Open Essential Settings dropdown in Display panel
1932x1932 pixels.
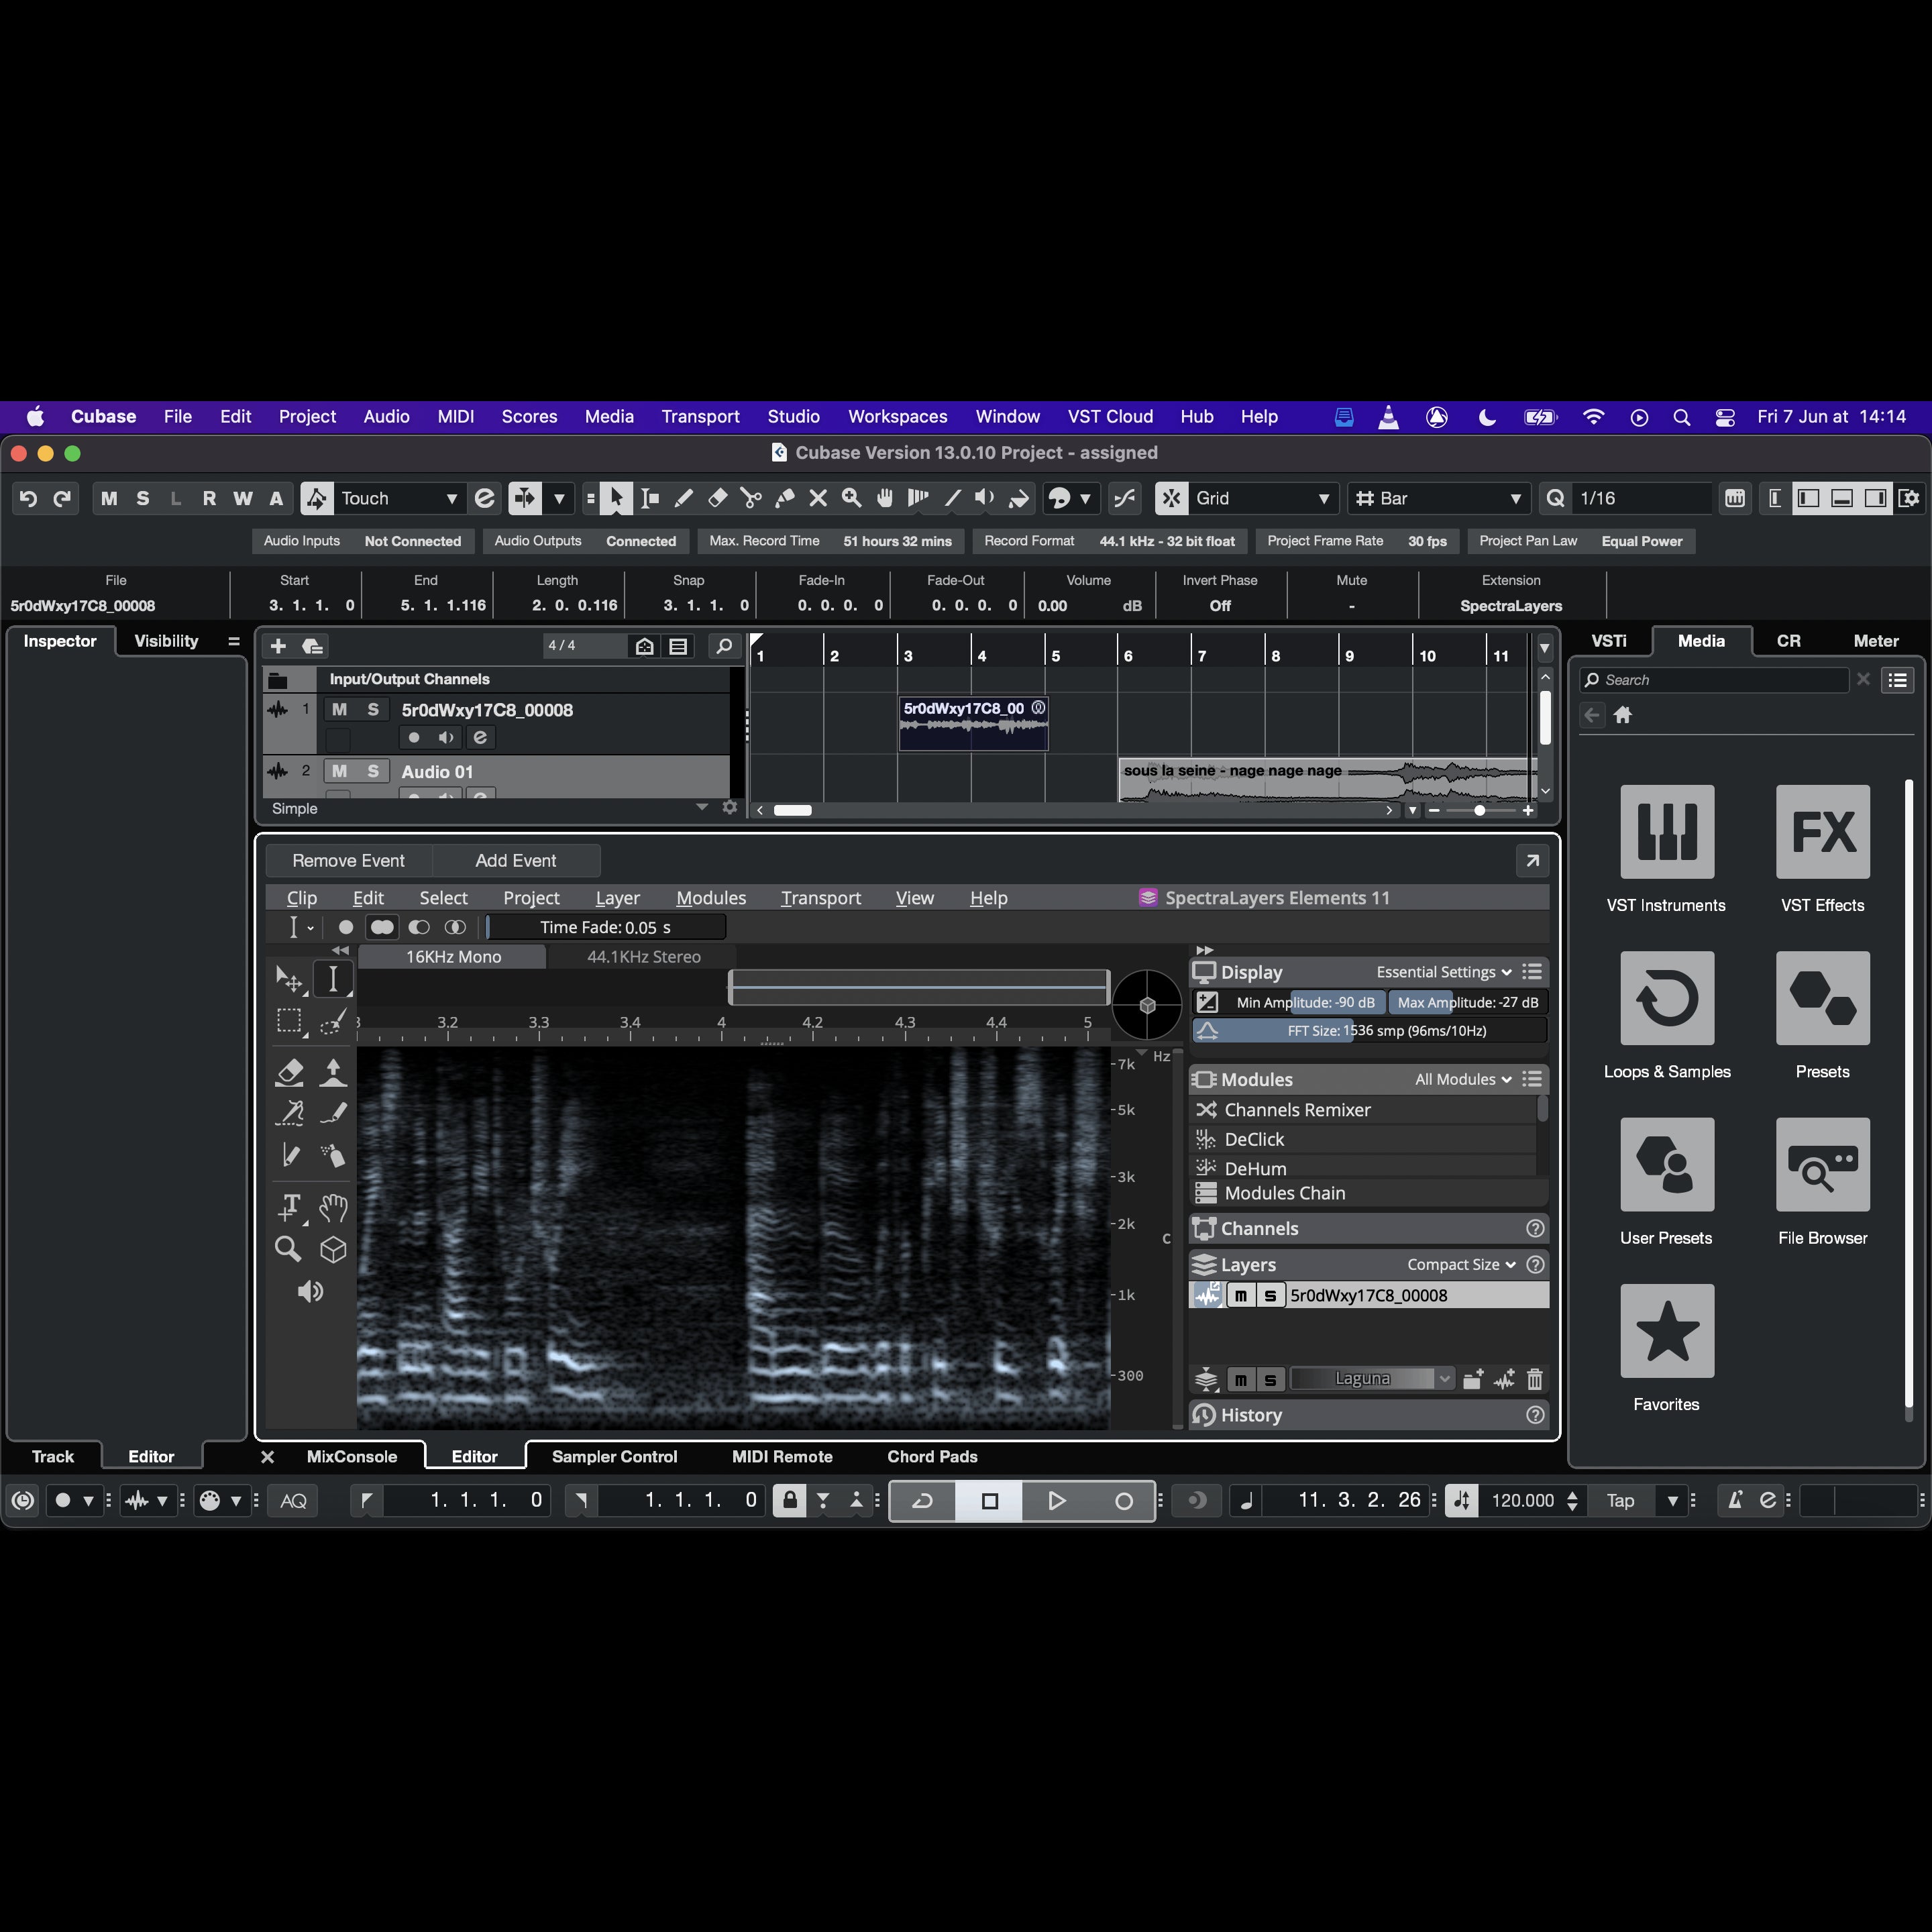coord(1444,972)
